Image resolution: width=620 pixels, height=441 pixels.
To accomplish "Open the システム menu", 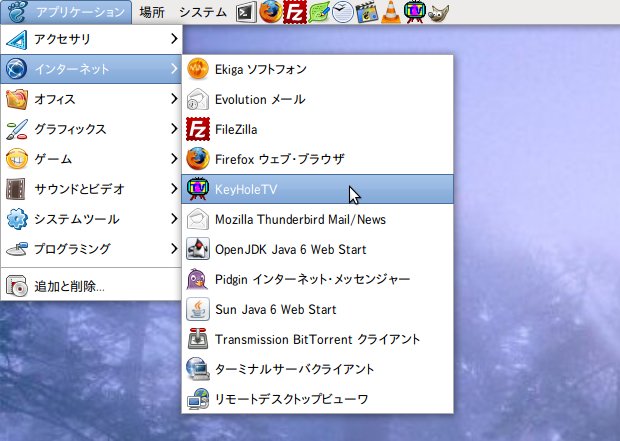I will (203, 12).
